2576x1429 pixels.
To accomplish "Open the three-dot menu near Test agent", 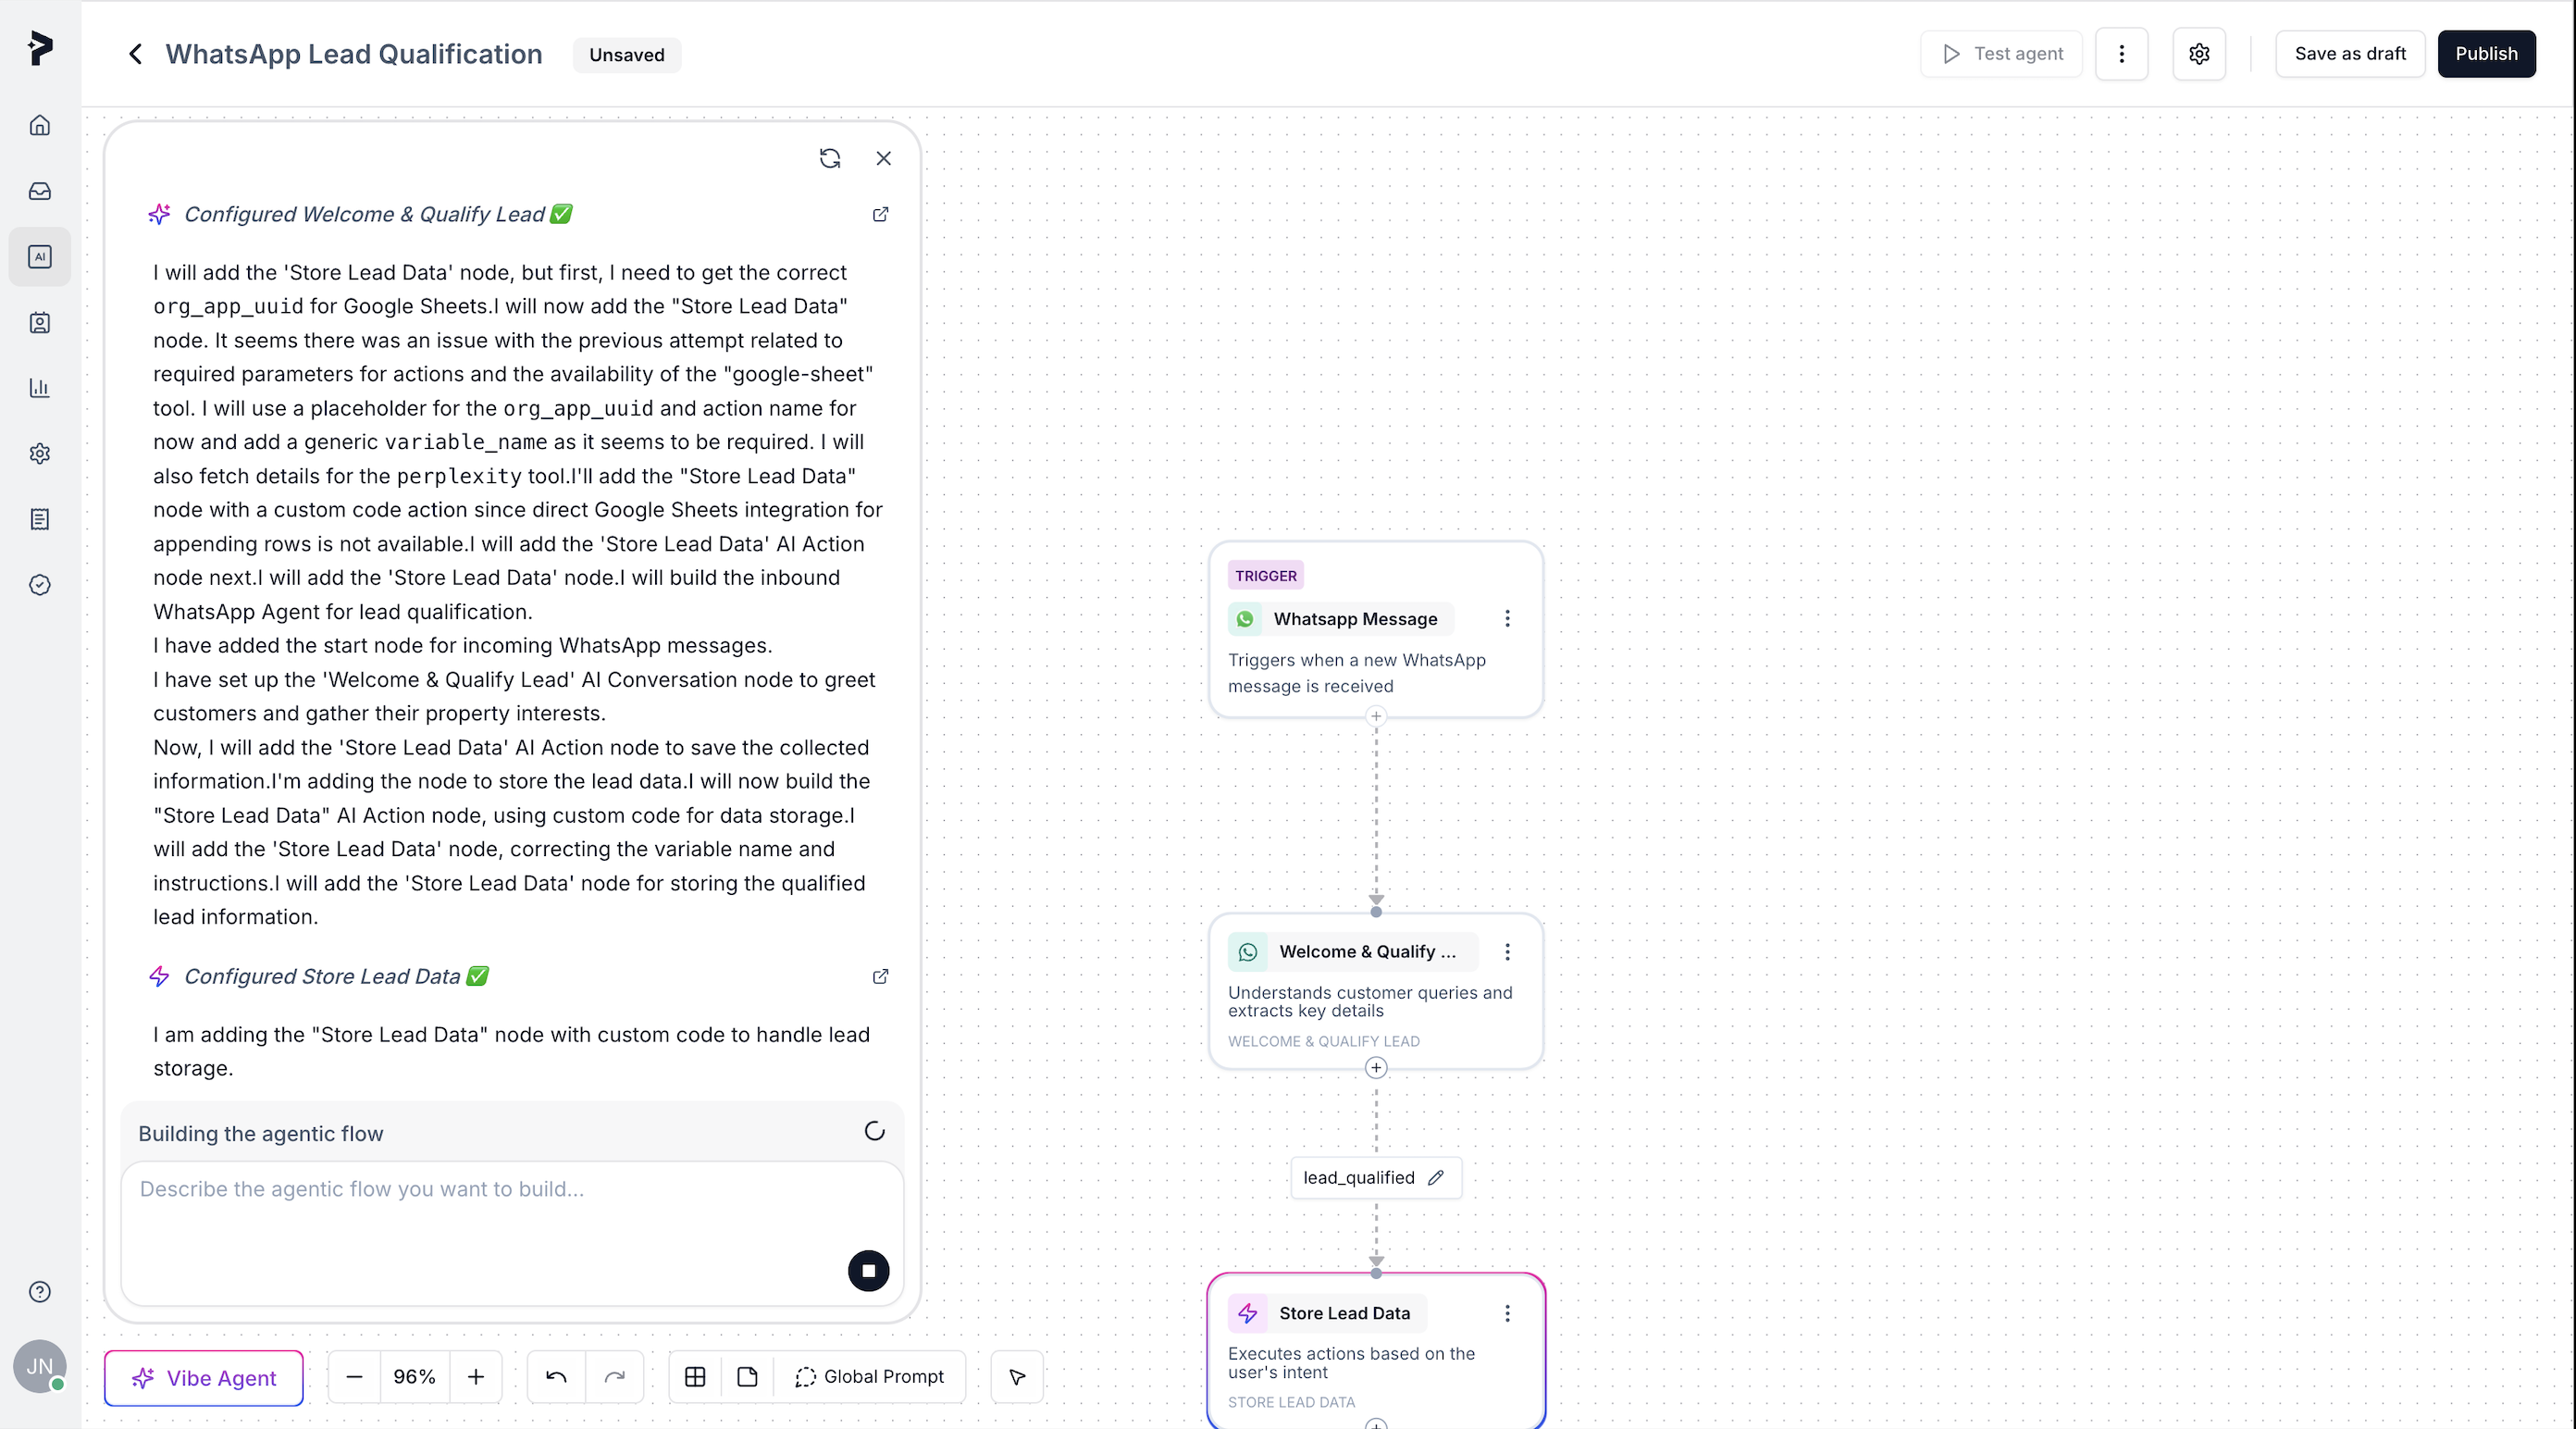I will [2121, 54].
